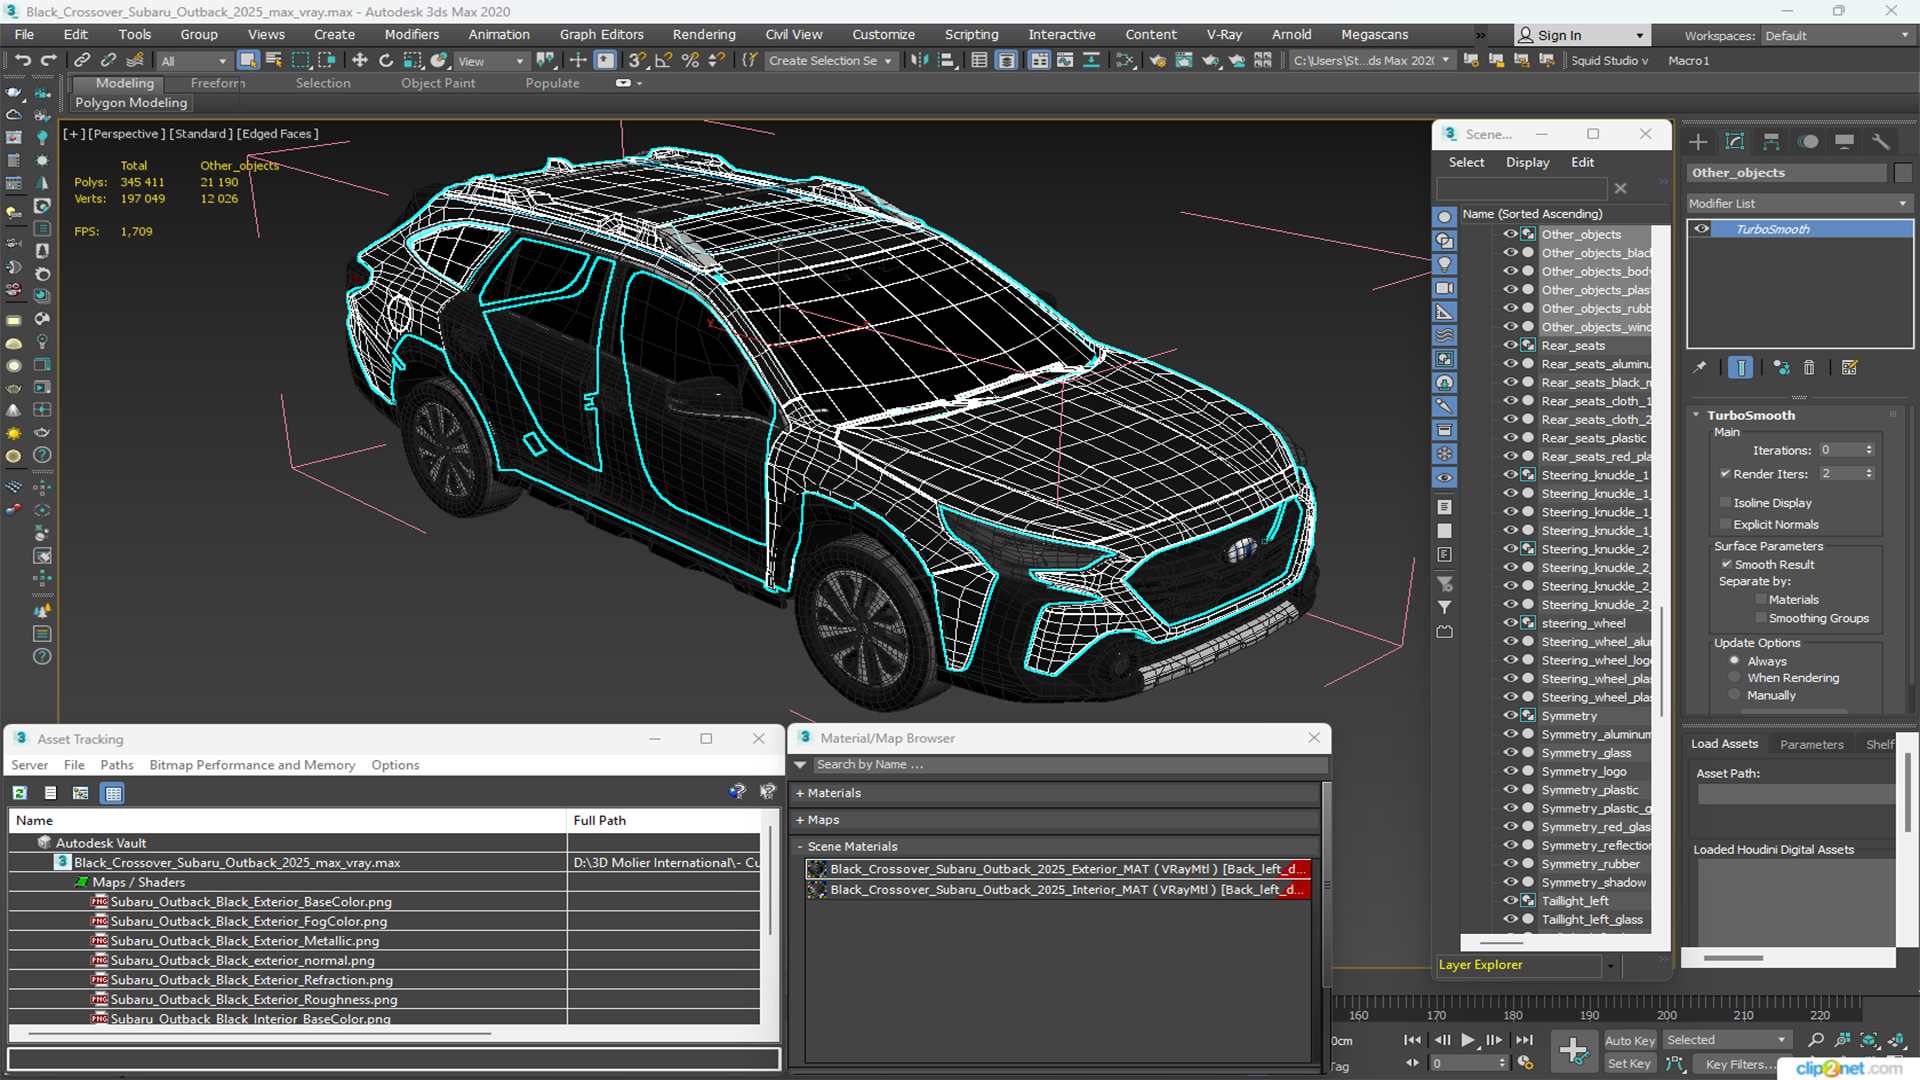Toggle the Angle Snap icon

[663, 60]
